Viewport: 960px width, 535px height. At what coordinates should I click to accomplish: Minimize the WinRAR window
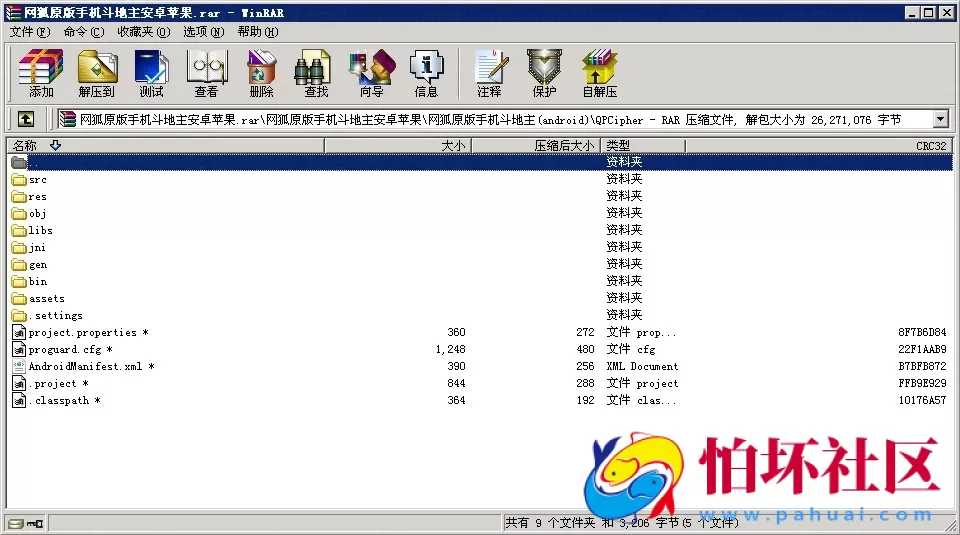(x=912, y=12)
